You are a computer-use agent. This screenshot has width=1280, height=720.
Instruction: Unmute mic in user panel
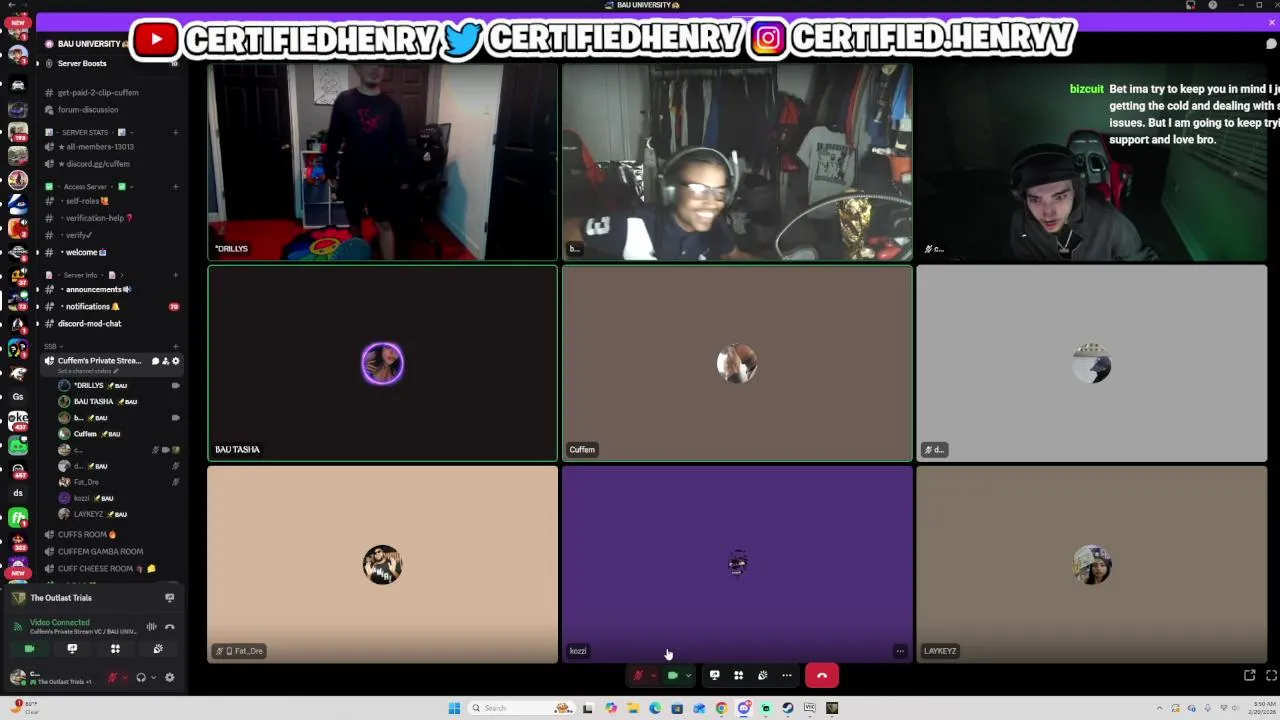click(x=113, y=678)
